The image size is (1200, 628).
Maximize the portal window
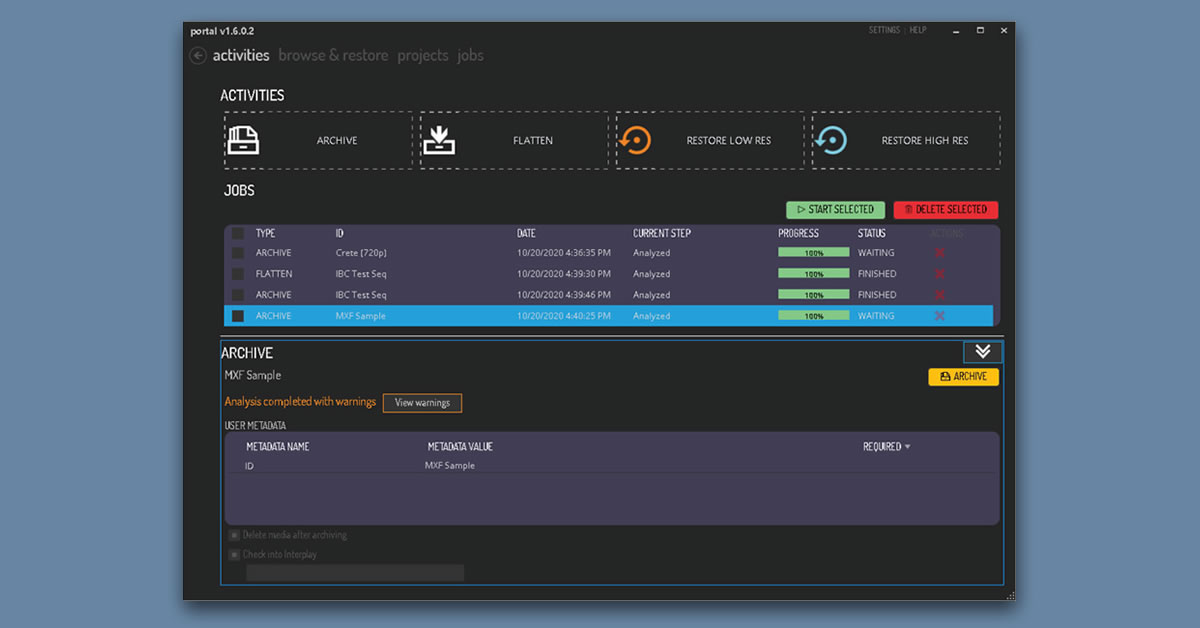point(980,31)
